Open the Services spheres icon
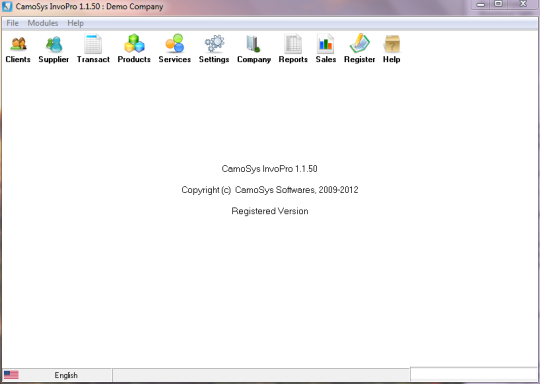The height and width of the screenshot is (384, 540). pyautogui.click(x=175, y=43)
